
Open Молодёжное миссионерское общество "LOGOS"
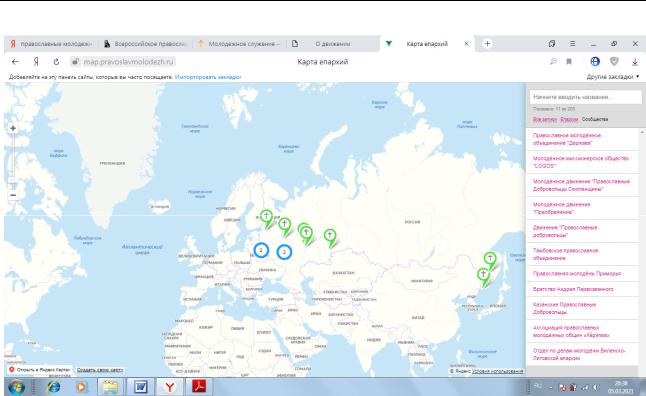pyautogui.click(x=582, y=162)
